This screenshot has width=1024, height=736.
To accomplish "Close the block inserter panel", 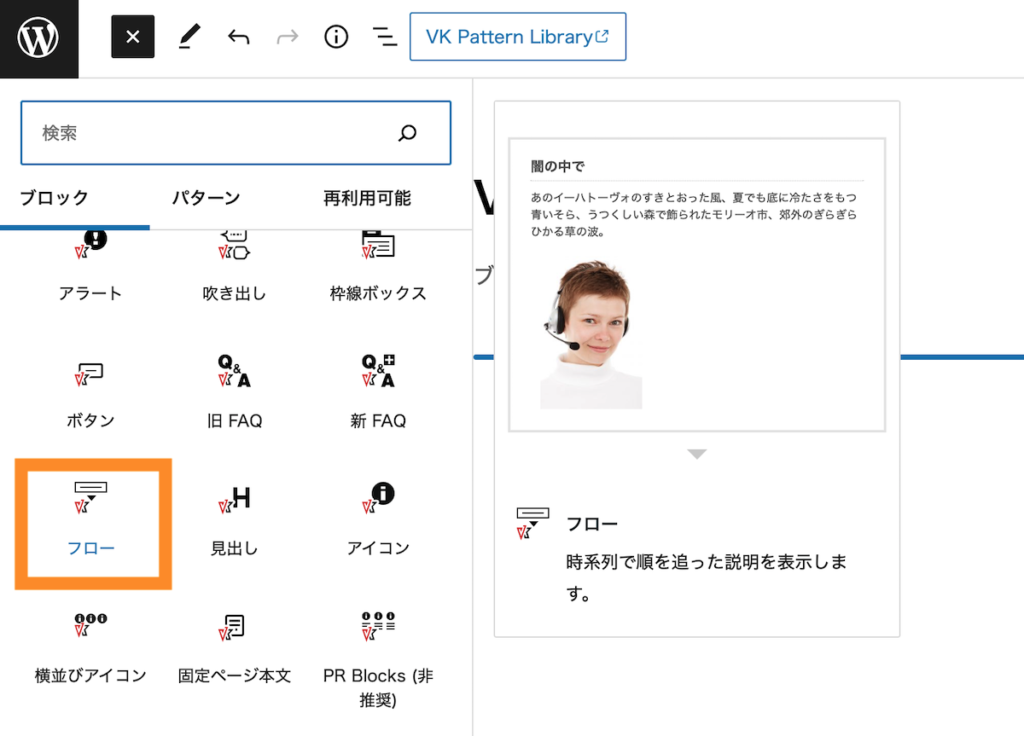I will (x=133, y=37).
